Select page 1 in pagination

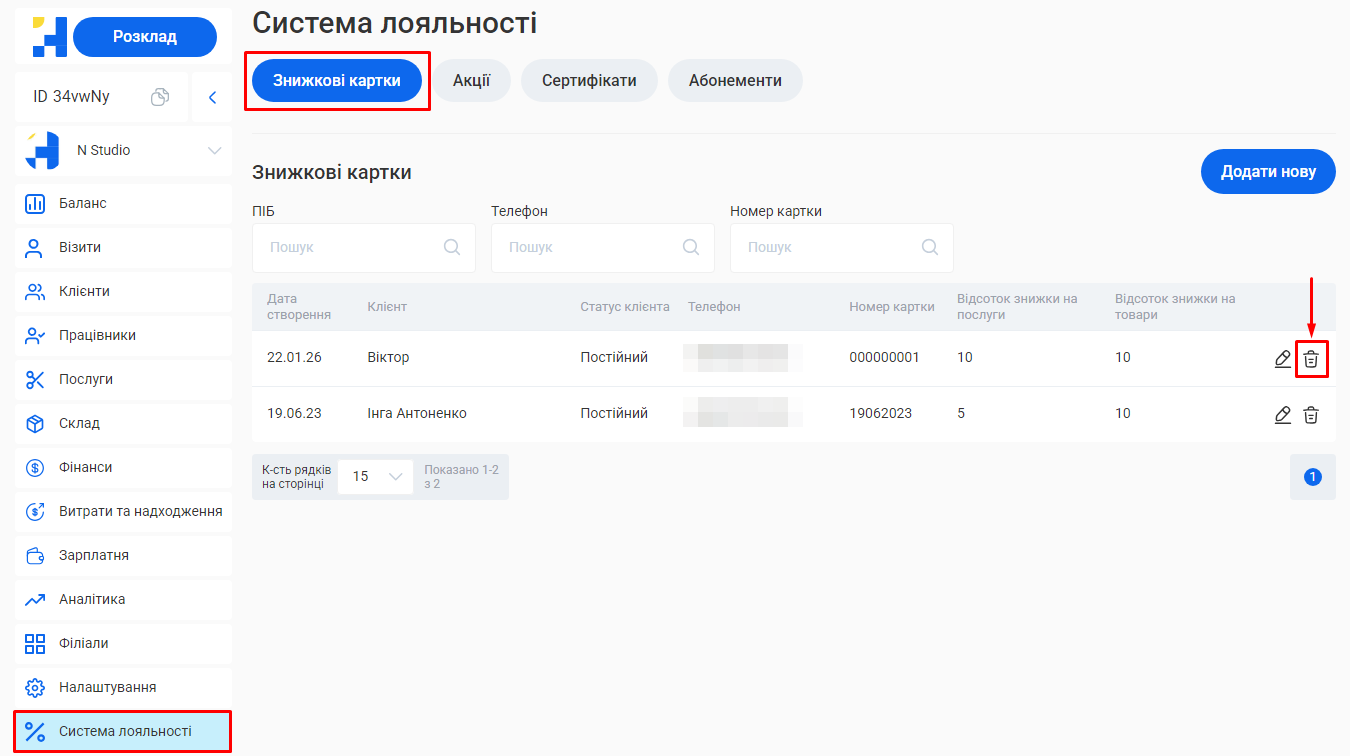click(1312, 477)
